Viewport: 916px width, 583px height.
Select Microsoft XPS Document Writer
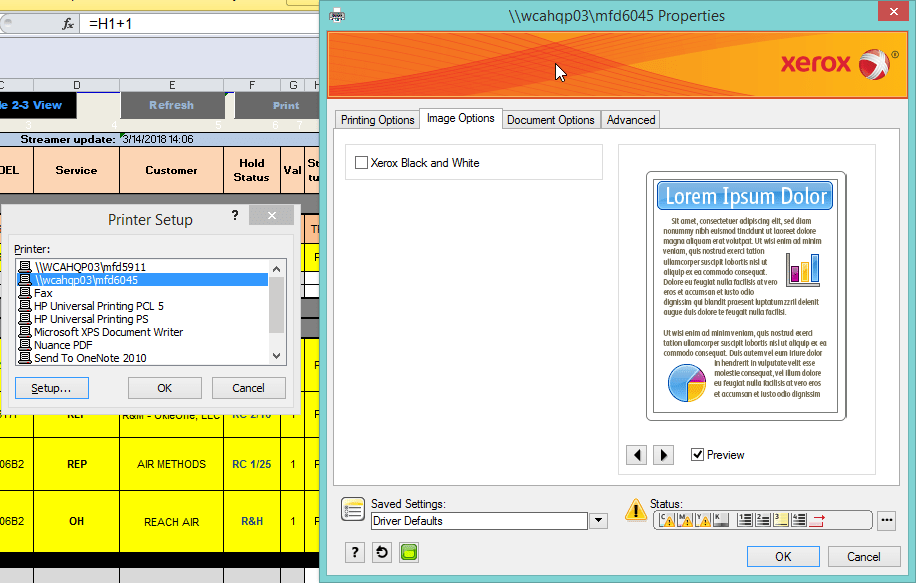tap(143, 332)
